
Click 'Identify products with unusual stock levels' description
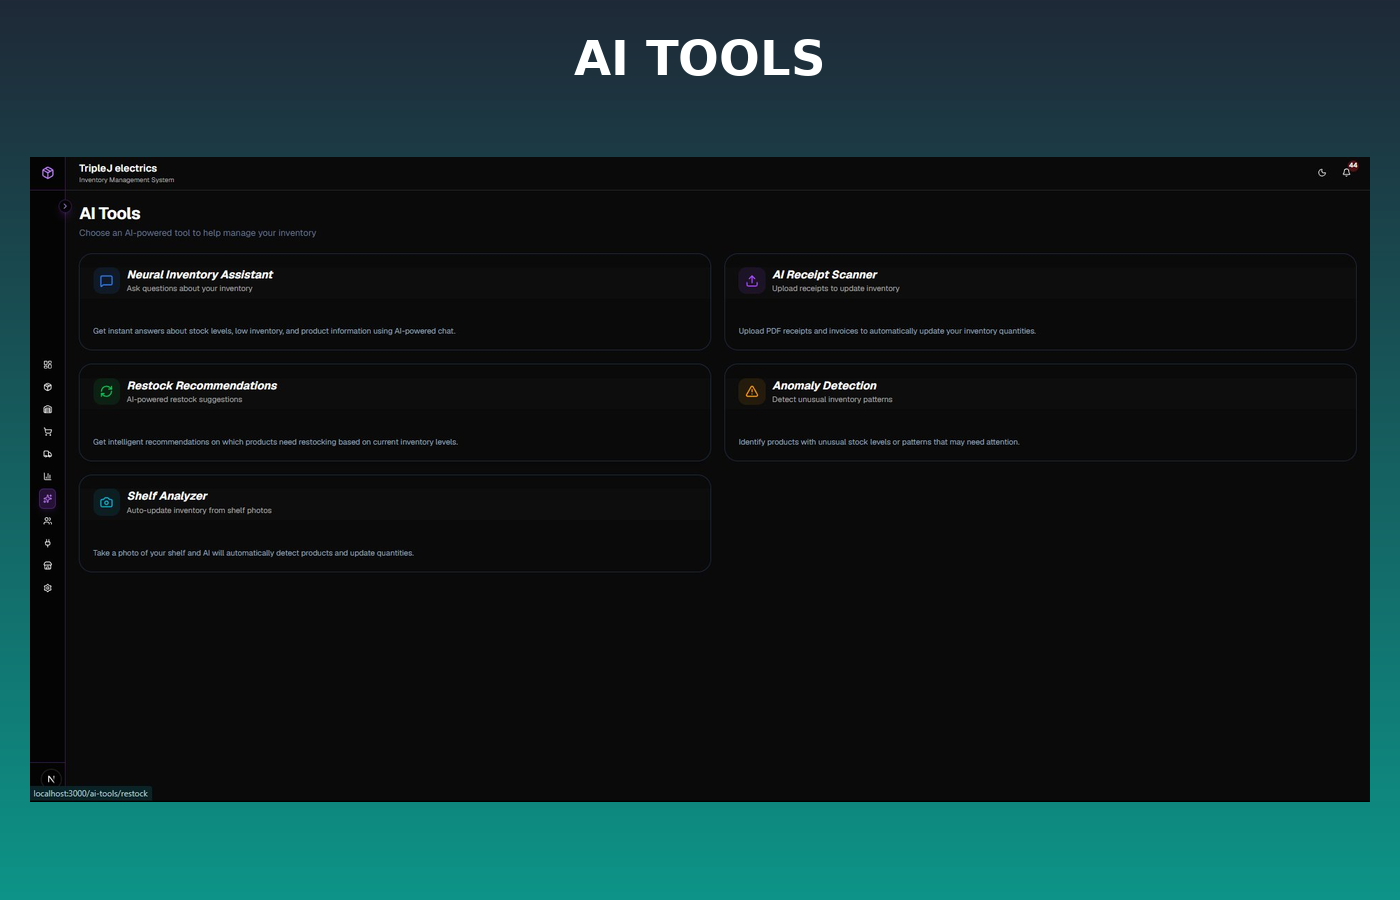[879, 442]
